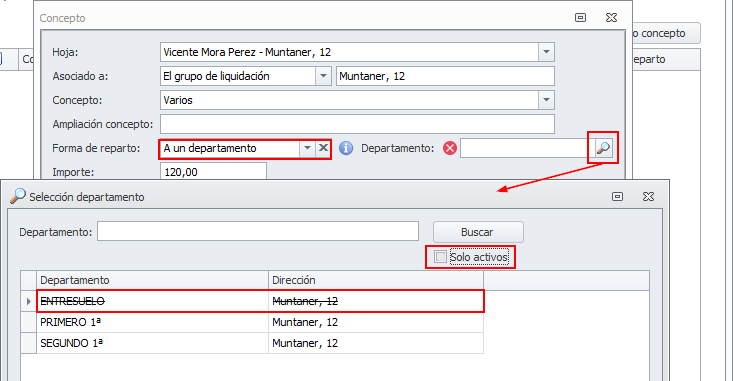
Task: Click the magnifier icon in Selección departamento title
Action: pos(18,196)
